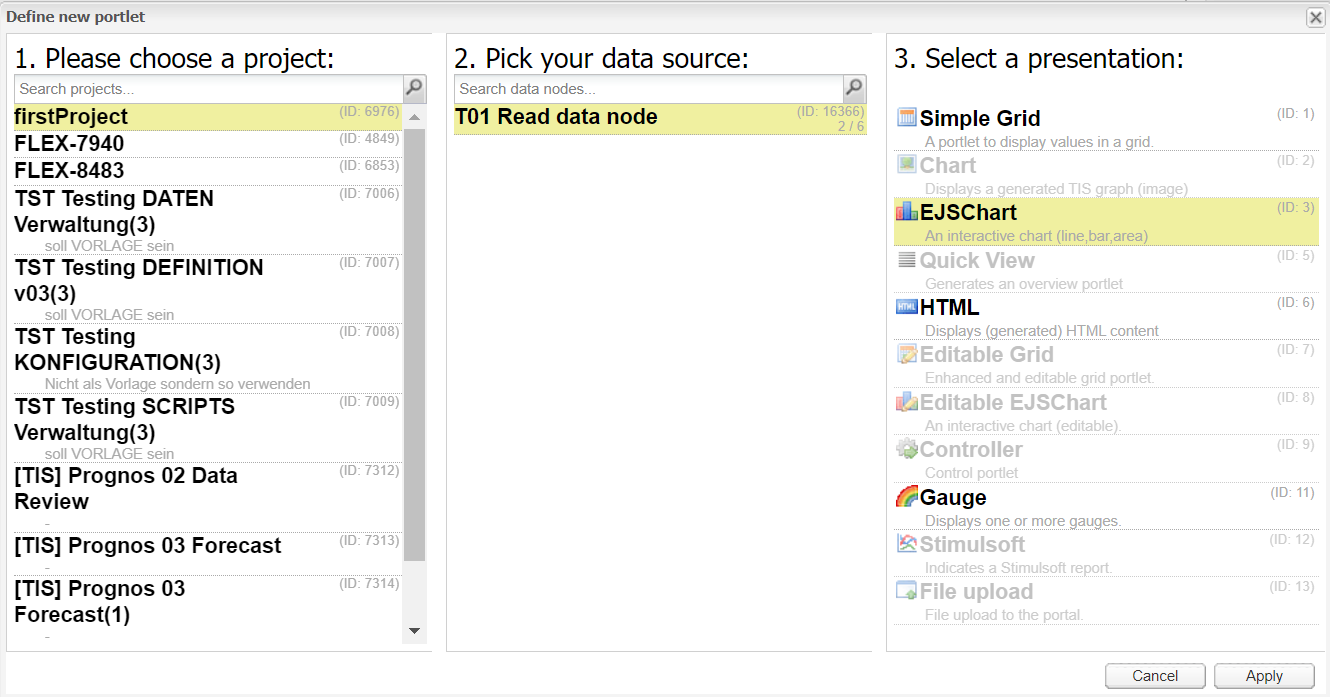This screenshot has width=1330, height=697.
Task: Click the Stimulsoft presentation label
Action: point(973,544)
